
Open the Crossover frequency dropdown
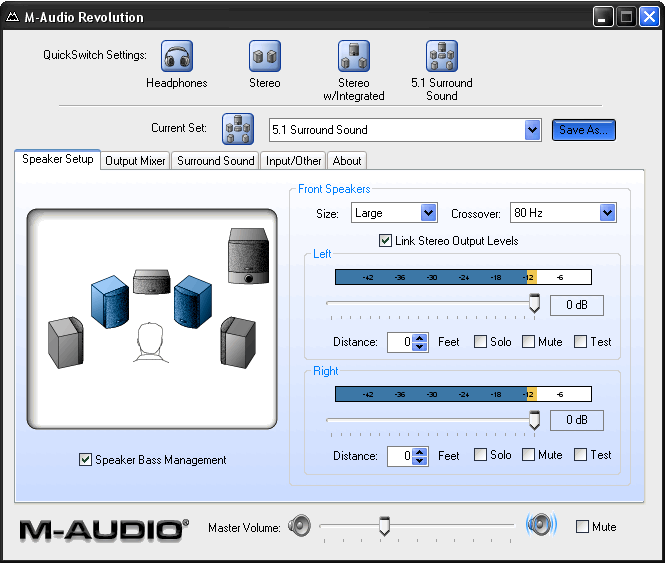coord(607,213)
